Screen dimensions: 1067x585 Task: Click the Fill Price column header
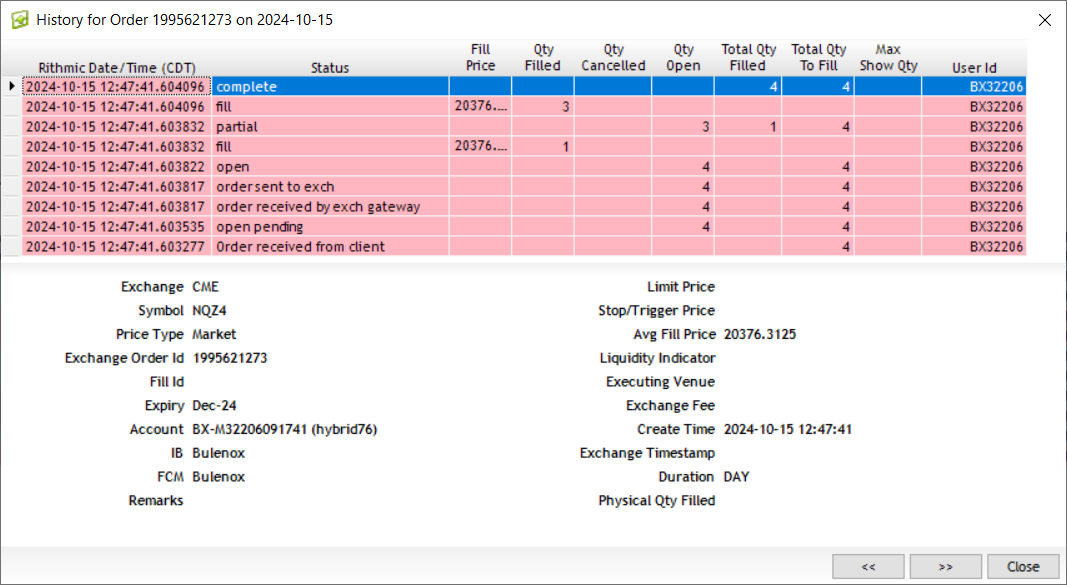480,58
